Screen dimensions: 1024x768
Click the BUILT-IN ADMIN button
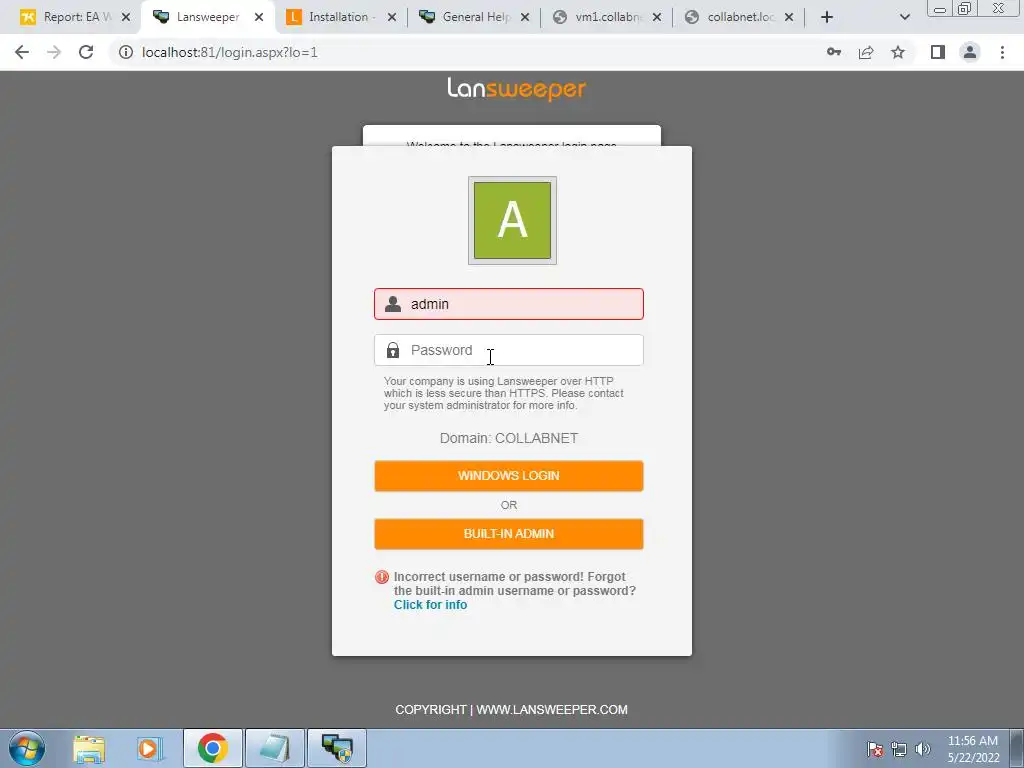[509, 534]
